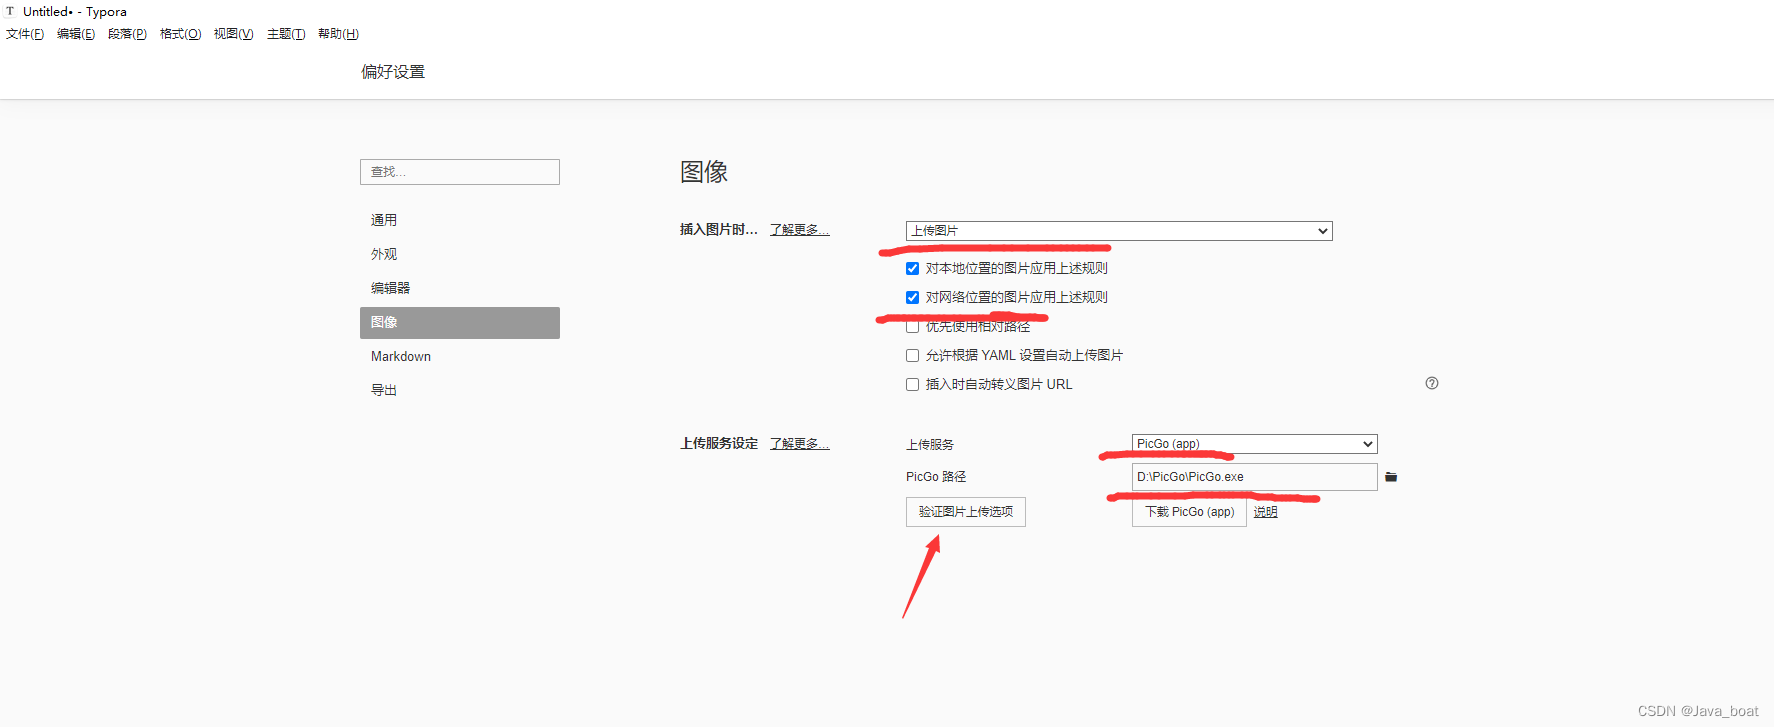
Task: Open the '说明' link
Action: (1266, 512)
